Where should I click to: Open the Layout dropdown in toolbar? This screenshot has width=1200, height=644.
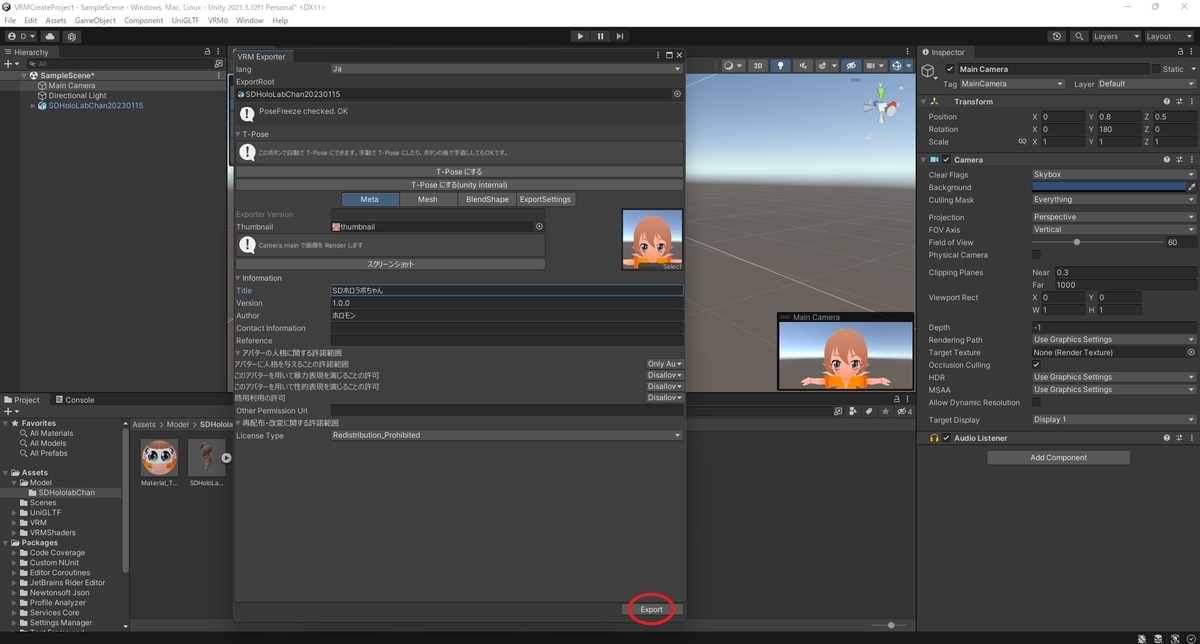1169,36
